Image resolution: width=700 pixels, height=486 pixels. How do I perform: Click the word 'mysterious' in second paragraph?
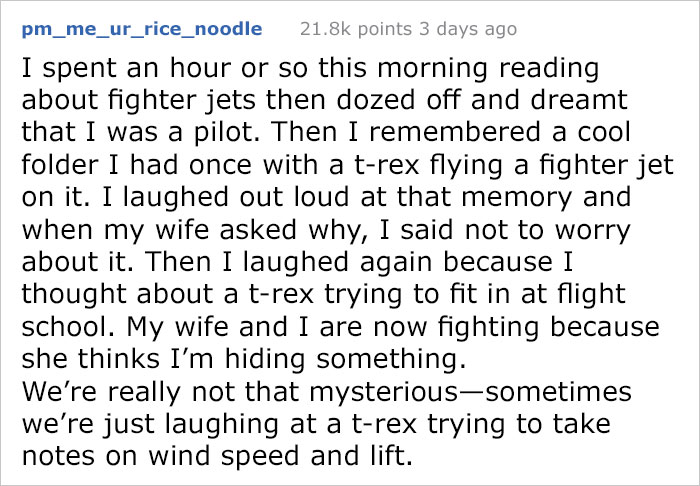tap(383, 392)
